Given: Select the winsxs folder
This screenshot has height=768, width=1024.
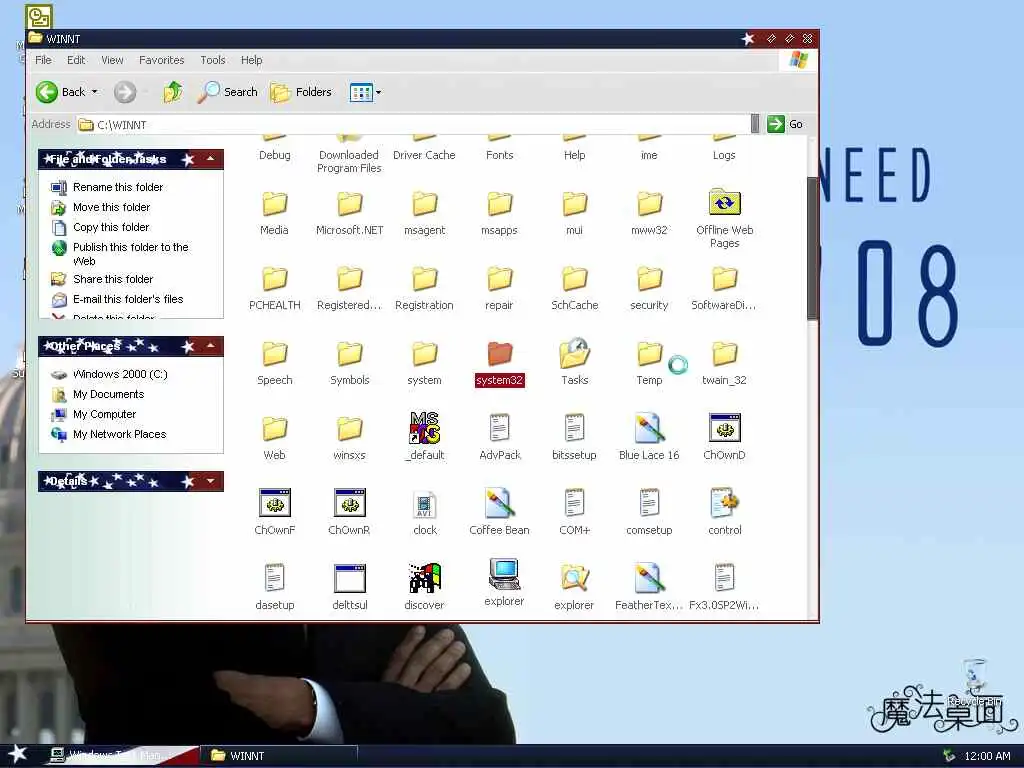Looking at the screenshot, I should click(349, 439).
